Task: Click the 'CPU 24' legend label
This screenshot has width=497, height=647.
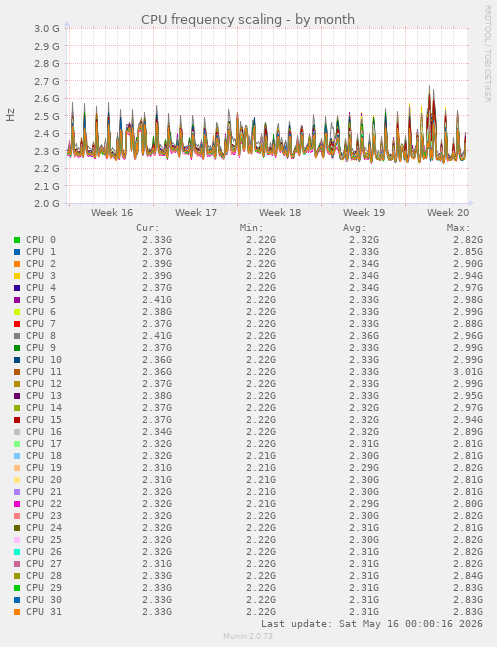Action: 44,528
